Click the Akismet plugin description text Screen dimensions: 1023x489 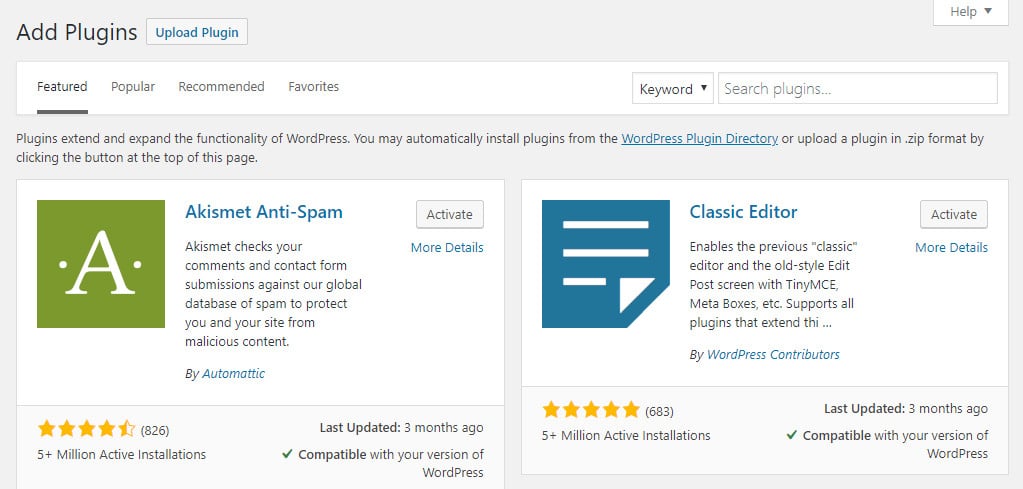(273, 294)
